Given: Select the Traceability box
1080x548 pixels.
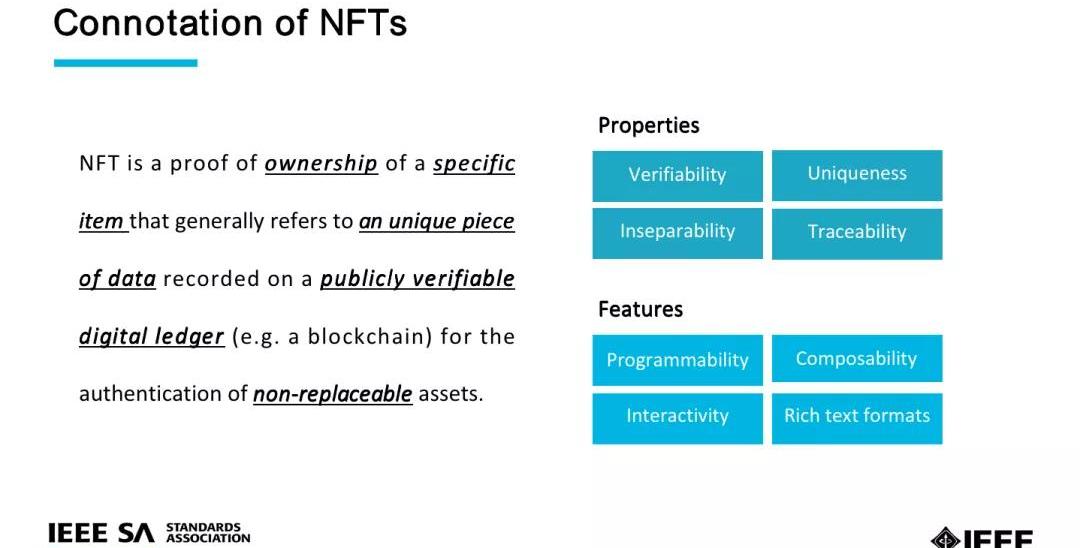Looking at the screenshot, I should tap(857, 234).
